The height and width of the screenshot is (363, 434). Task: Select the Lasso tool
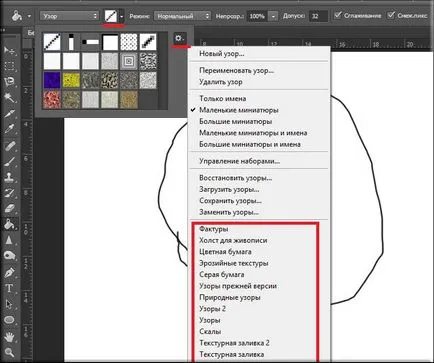9,82
